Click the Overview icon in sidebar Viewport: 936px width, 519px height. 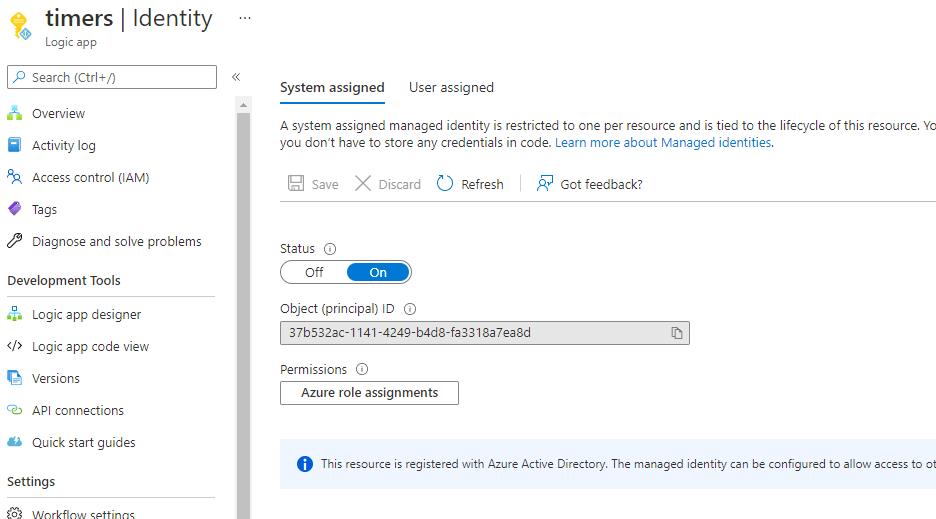tap(14, 113)
